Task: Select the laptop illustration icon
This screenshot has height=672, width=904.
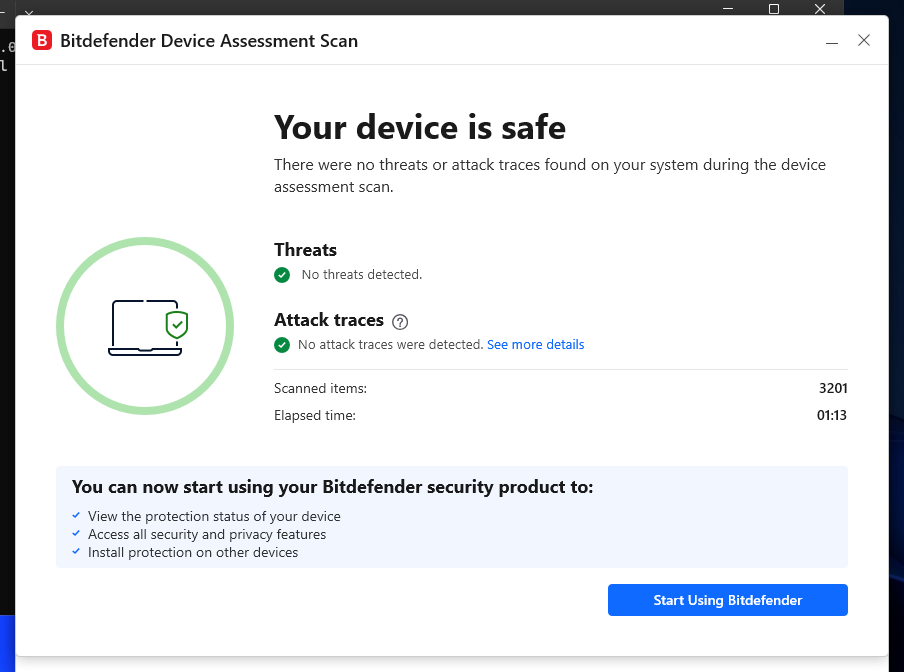Action: [x=143, y=325]
